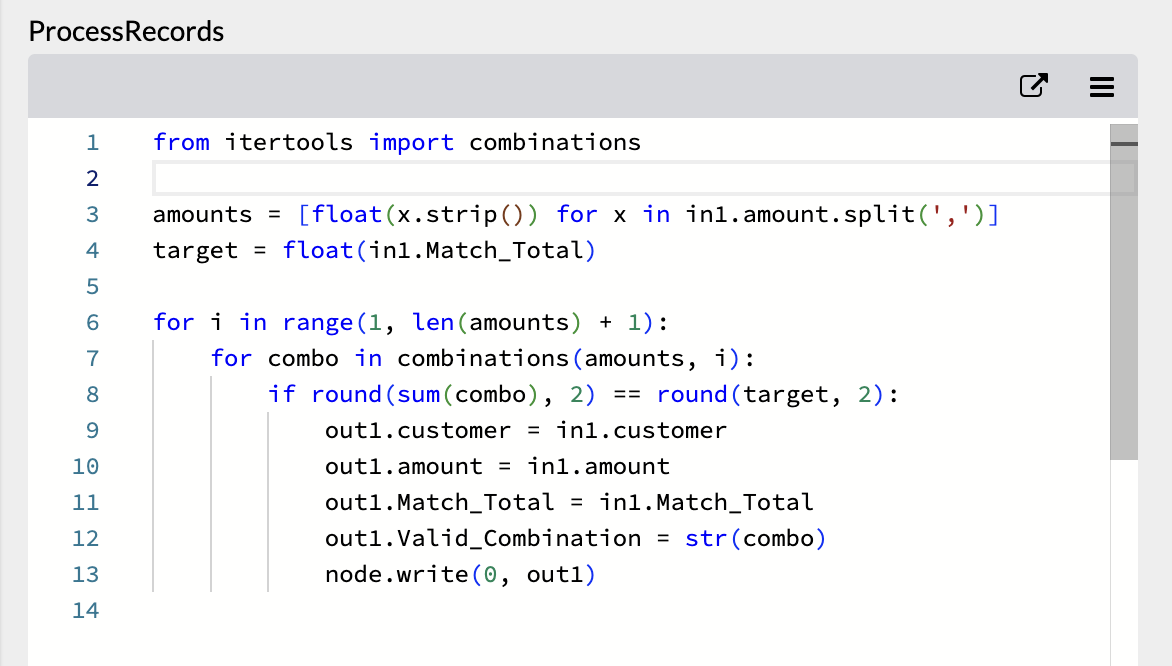The height and width of the screenshot is (666, 1172).
Task: Open the hamburger menu in editor toolbar
Action: 1101,87
